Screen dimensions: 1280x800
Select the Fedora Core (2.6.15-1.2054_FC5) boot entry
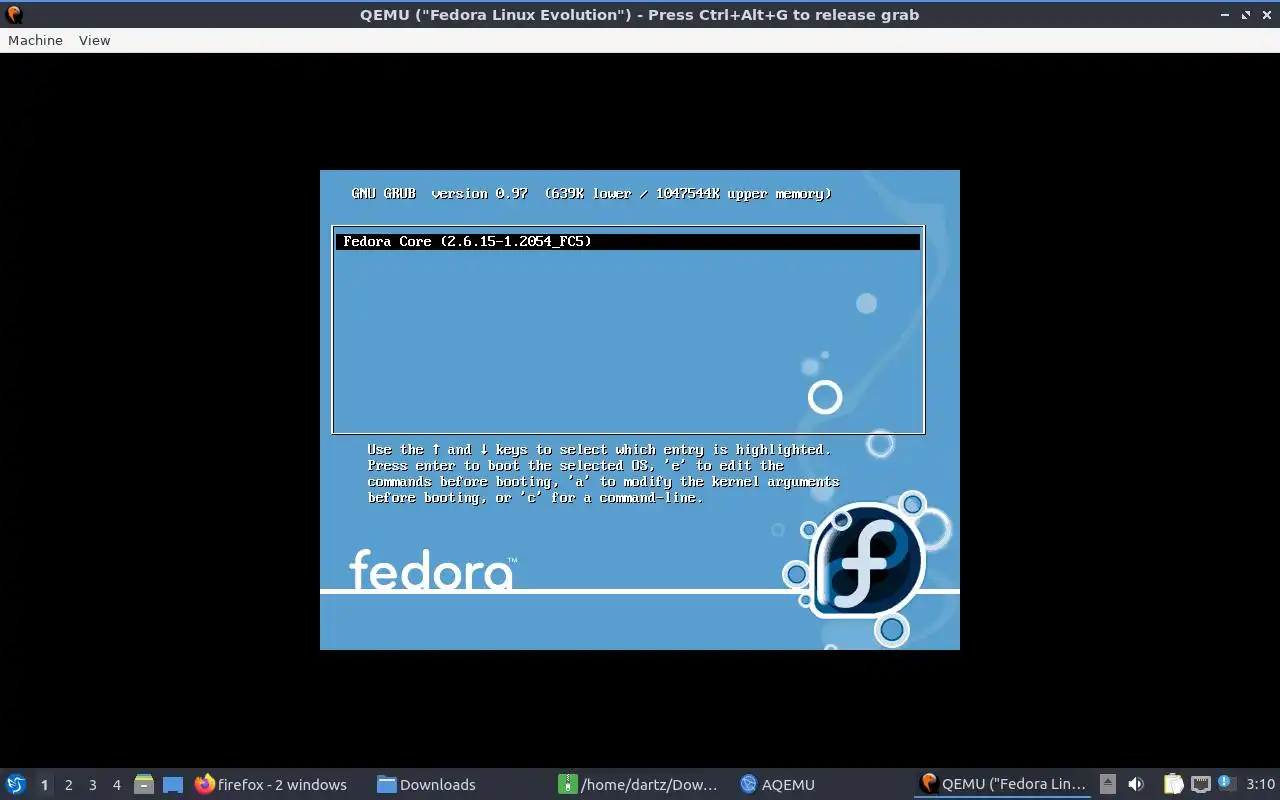tap(627, 241)
